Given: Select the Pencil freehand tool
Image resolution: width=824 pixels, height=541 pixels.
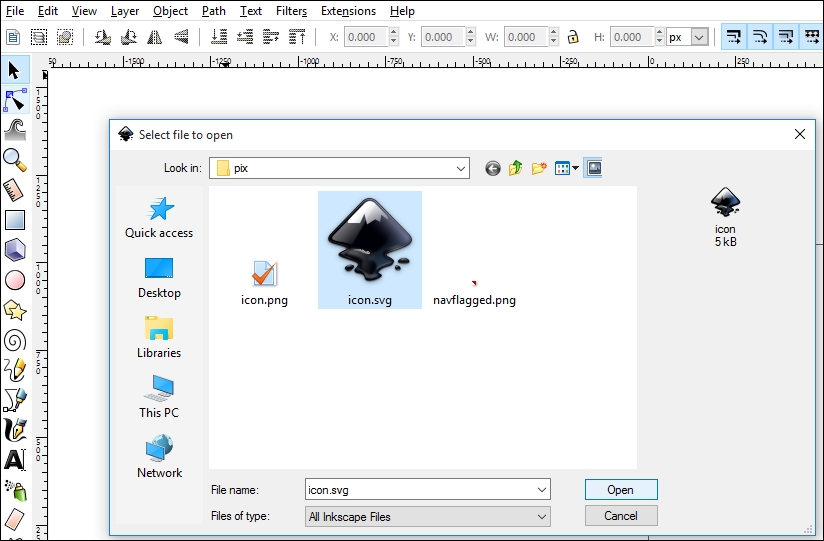Looking at the screenshot, I should [15, 370].
